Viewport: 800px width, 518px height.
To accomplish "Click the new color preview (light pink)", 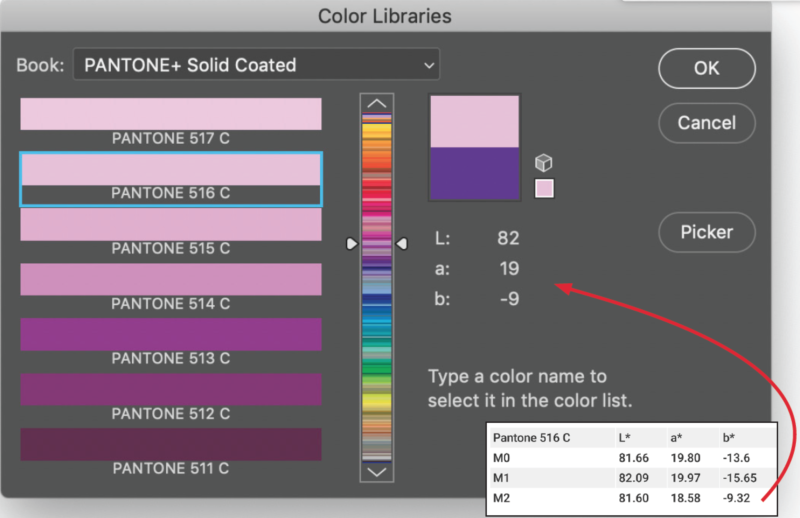I will click(x=474, y=122).
